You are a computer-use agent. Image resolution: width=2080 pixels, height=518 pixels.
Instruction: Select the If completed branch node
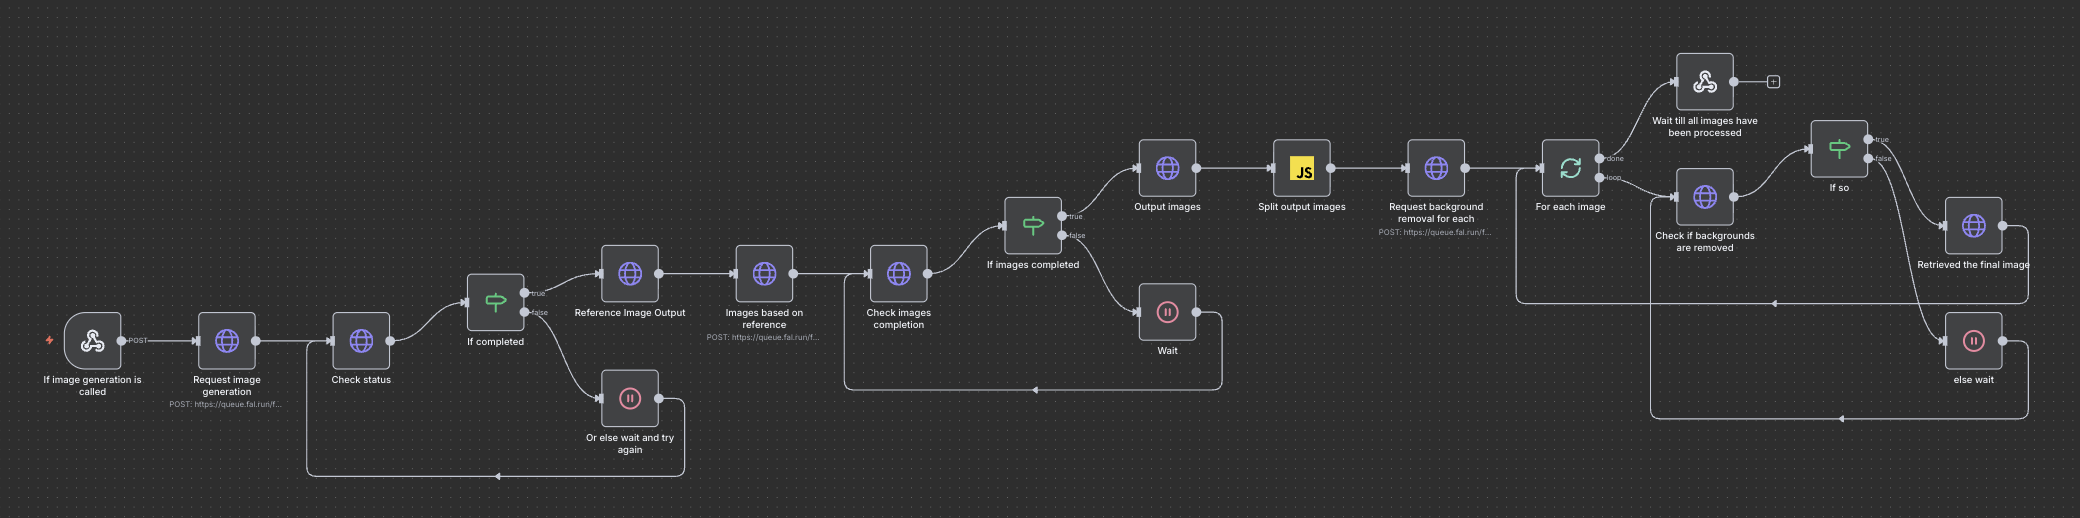[495, 303]
